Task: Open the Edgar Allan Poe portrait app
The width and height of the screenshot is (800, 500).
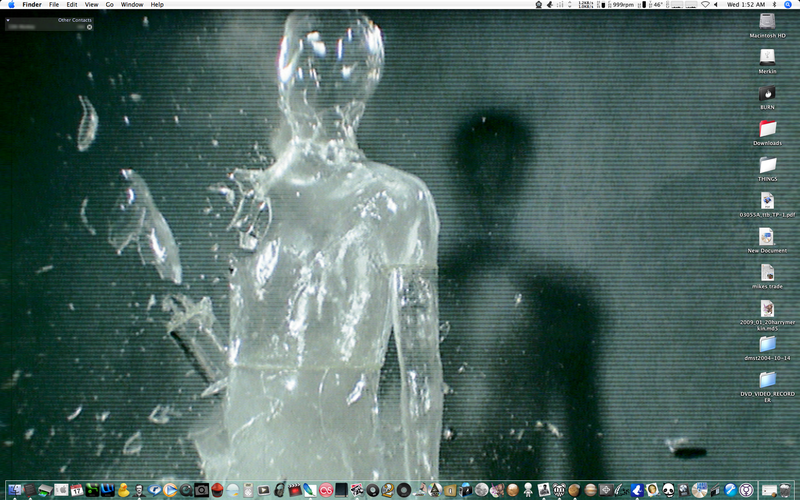Action: 139,490
